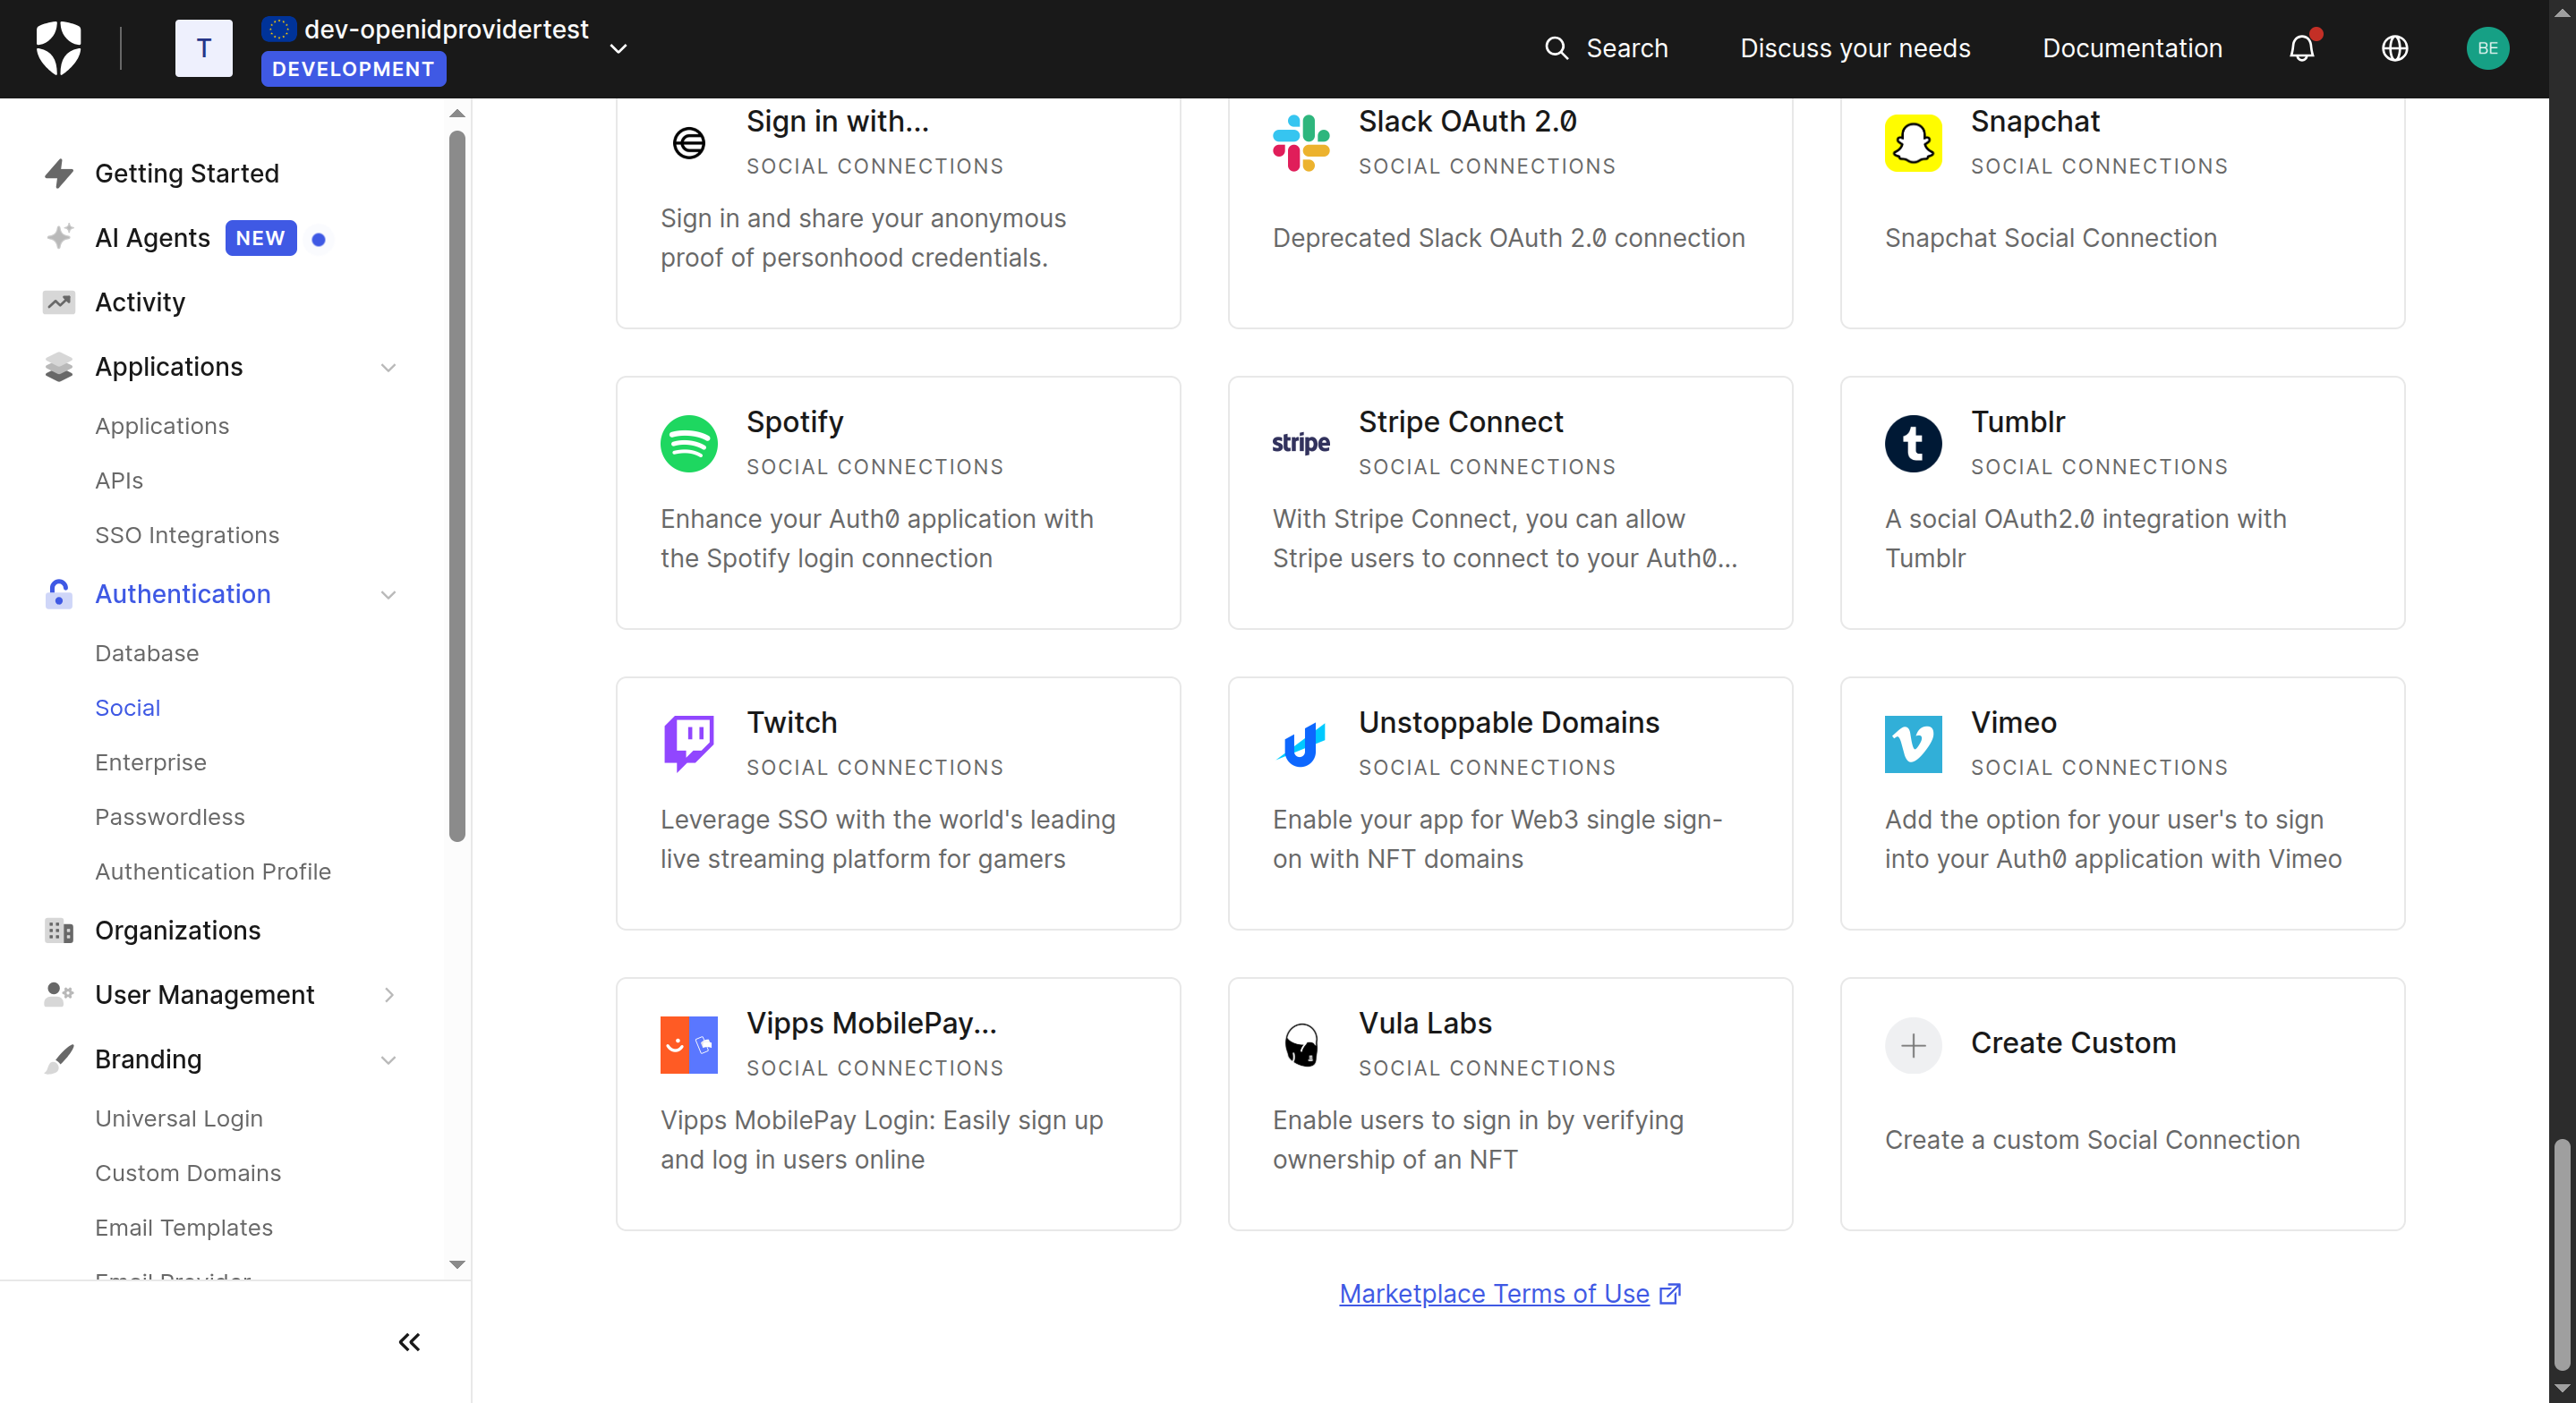Click the globe language icon
The width and height of the screenshot is (2576, 1403).
pyautogui.click(x=2394, y=48)
